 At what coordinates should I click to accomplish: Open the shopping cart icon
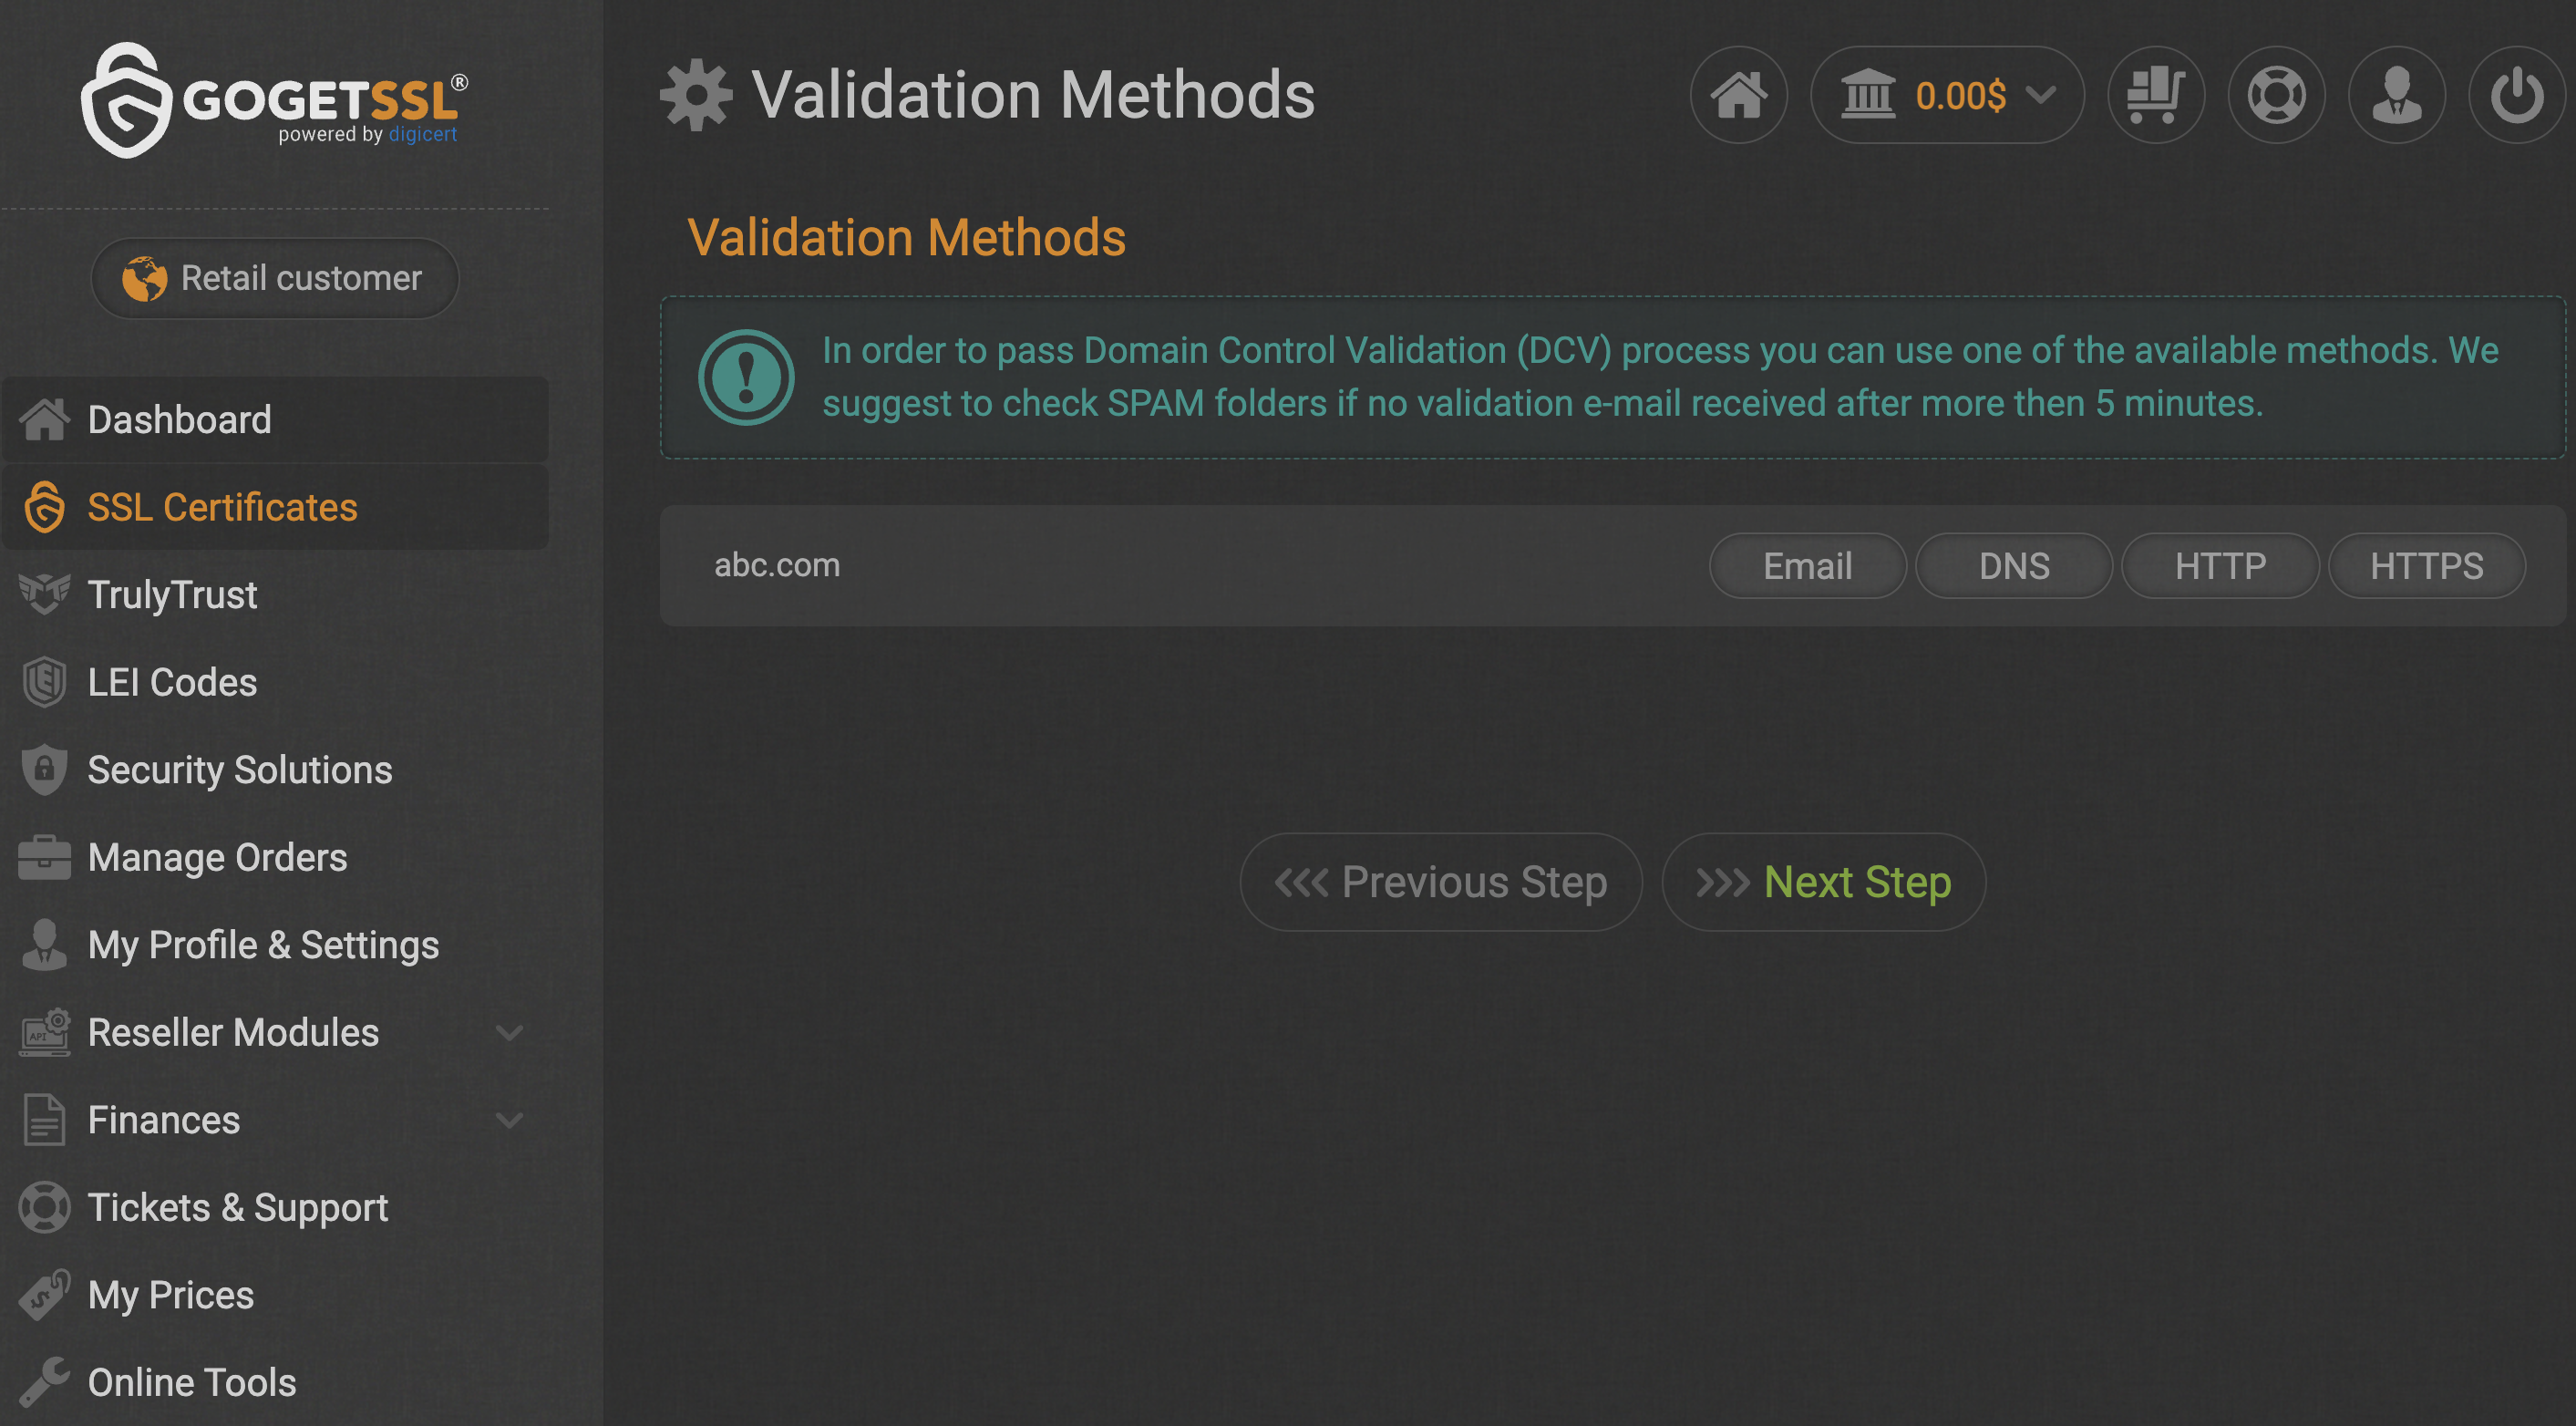pos(2155,96)
